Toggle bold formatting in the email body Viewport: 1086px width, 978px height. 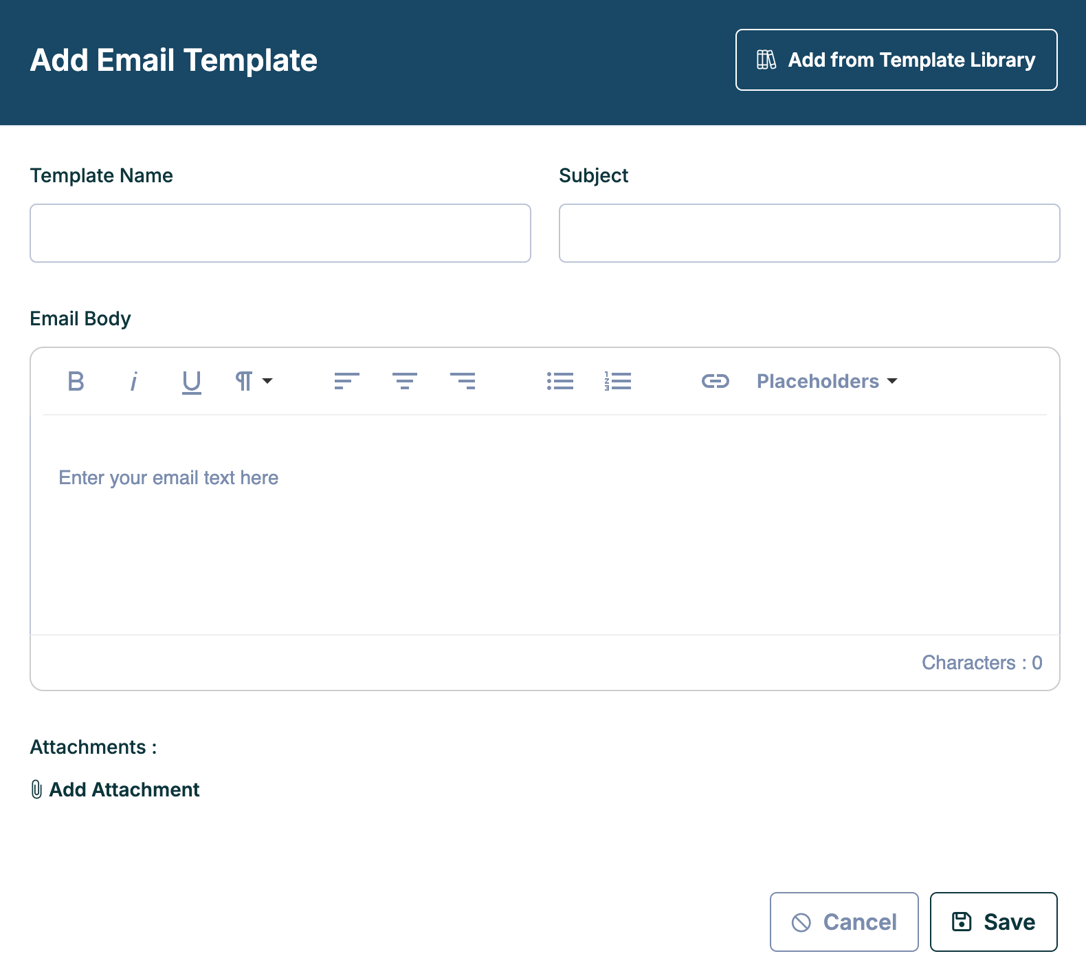[x=76, y=381]
